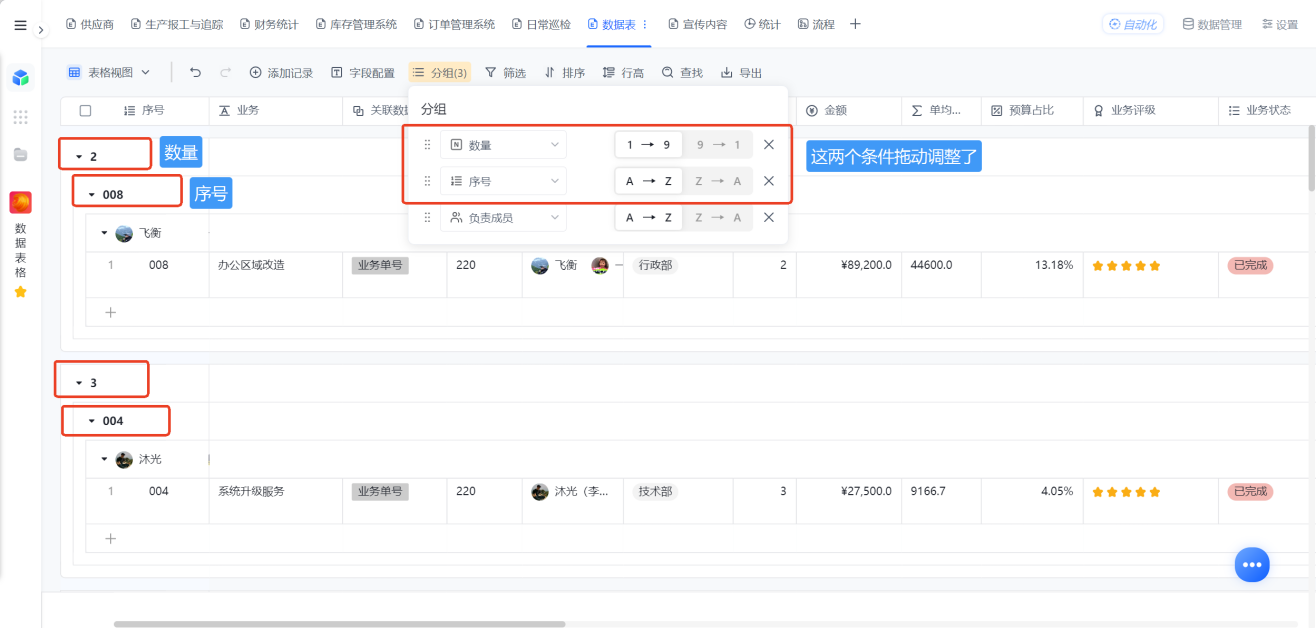Select A→Z order for 序号 group
Image resolution: width=1316 pixels, height=628 pixels.
click(648, 181)
